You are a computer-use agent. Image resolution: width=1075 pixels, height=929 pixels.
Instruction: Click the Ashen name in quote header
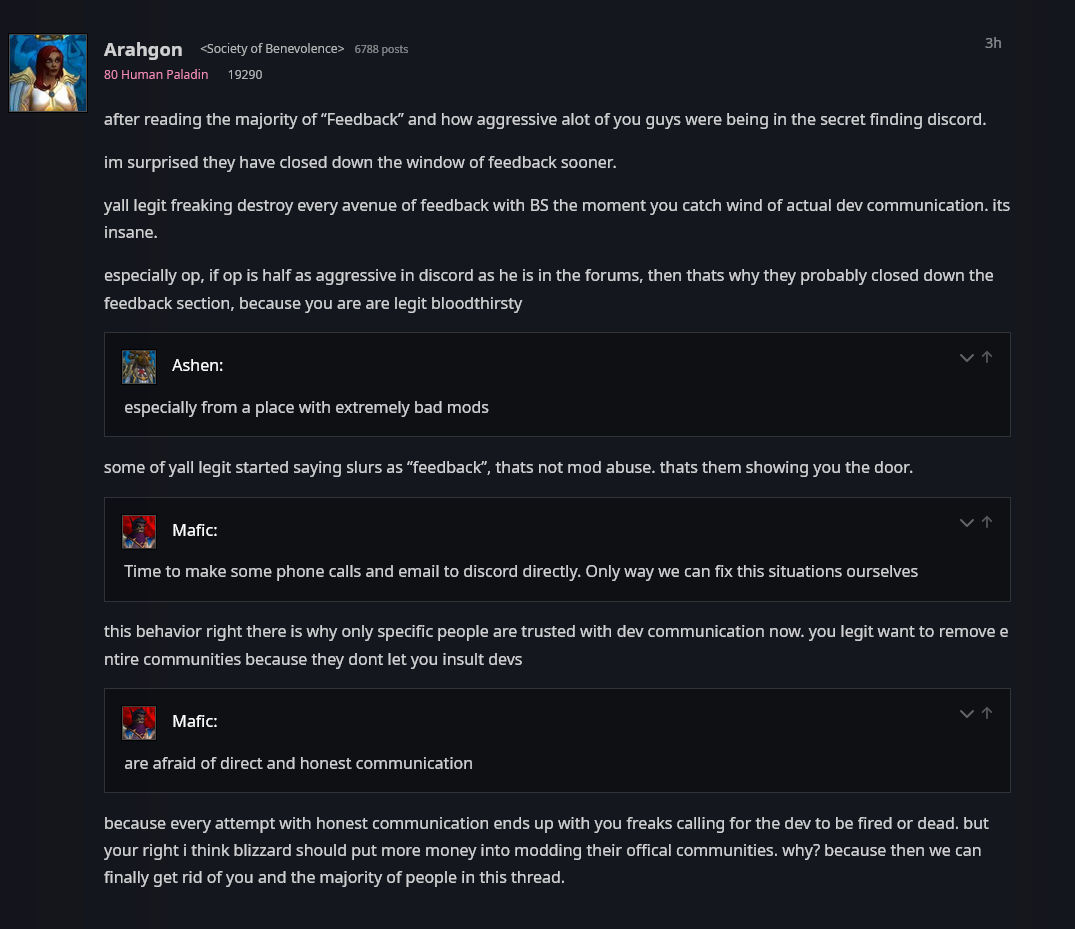[197, 366]
